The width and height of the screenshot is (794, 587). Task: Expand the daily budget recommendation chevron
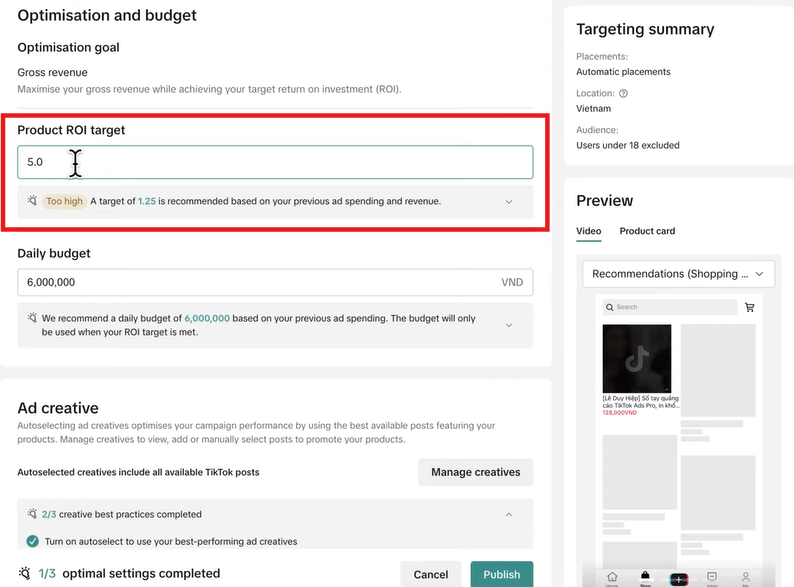[508, 325]
